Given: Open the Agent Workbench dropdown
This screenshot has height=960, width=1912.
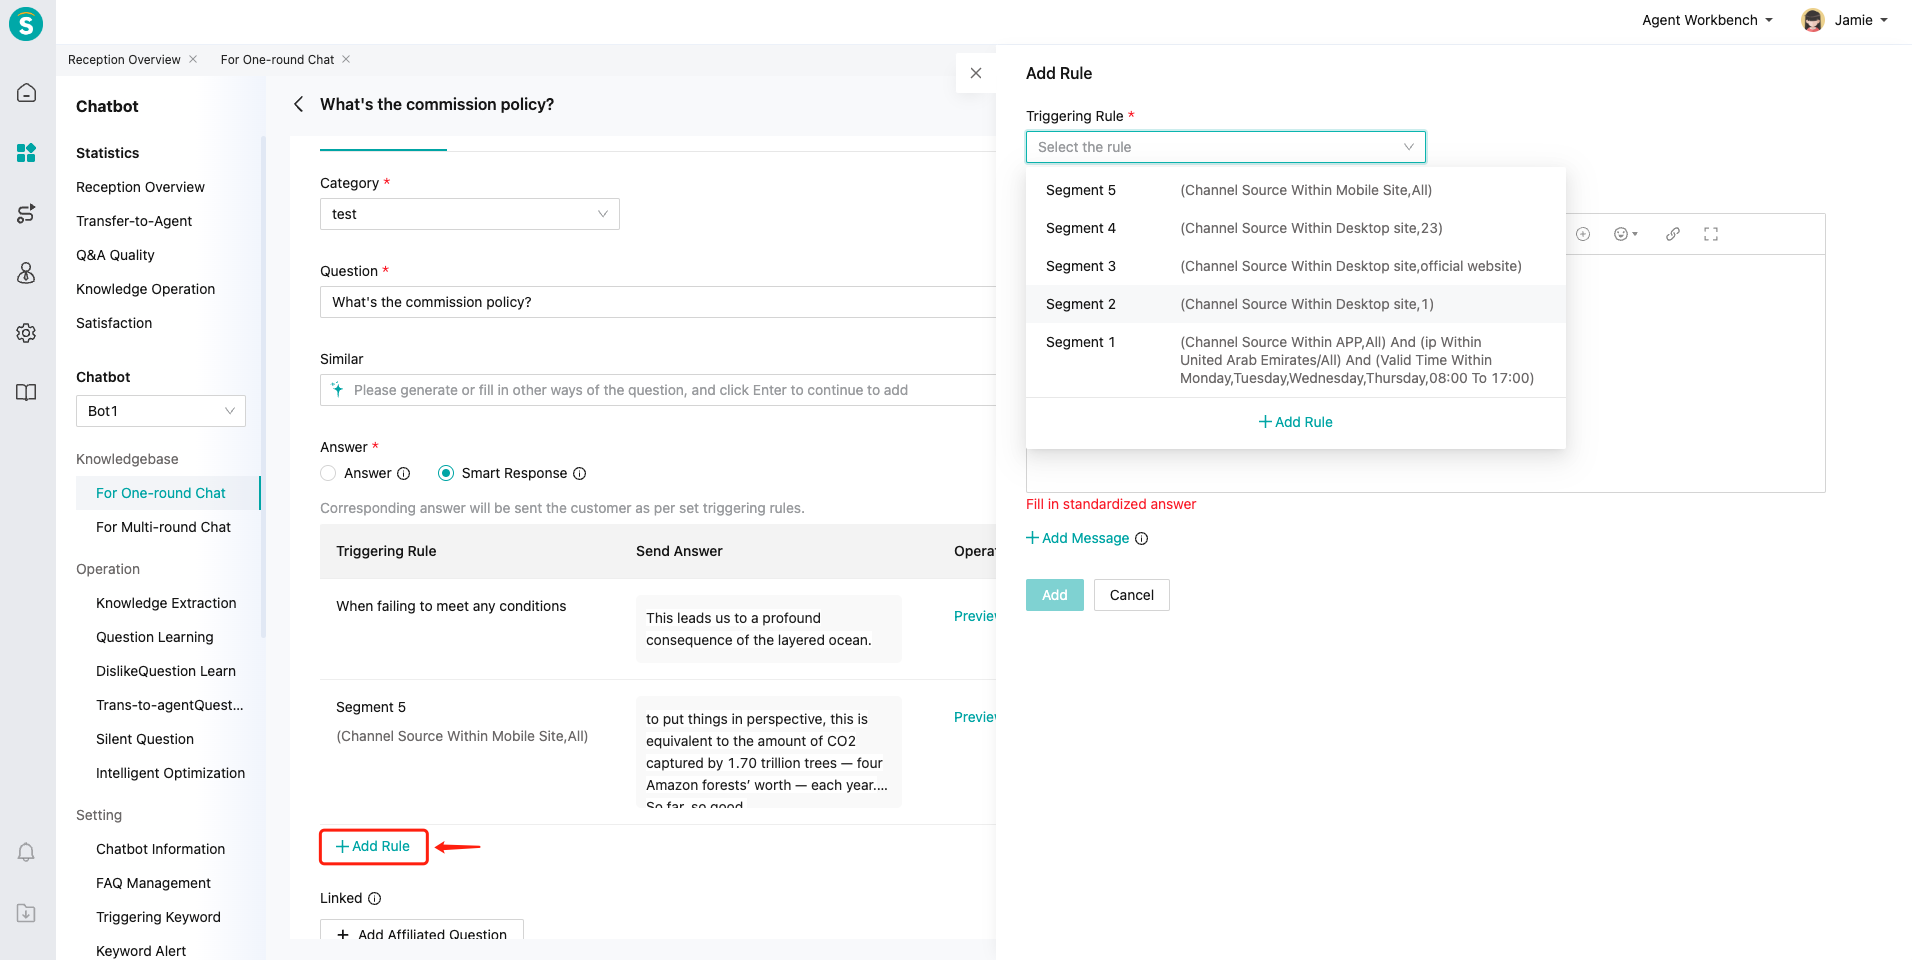Looking at the screenshot, I should (1708, 20).
